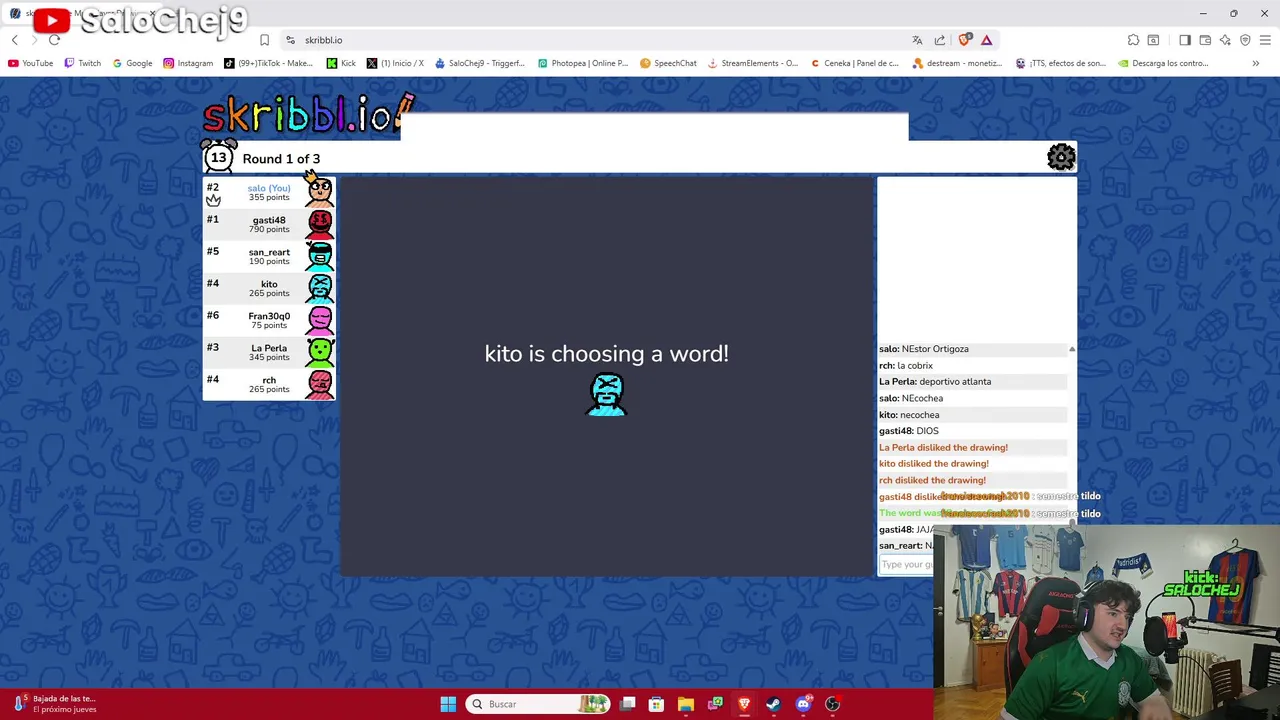Open Google bookmark

(x=132, y=63)
